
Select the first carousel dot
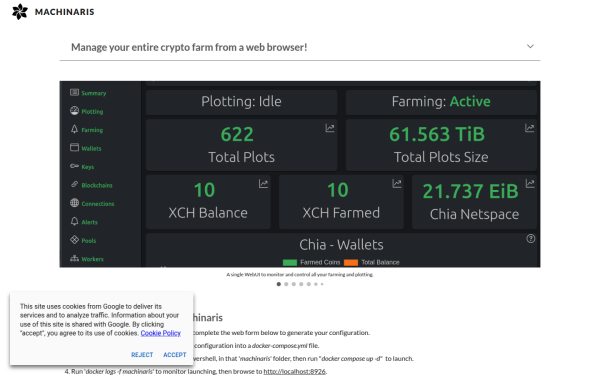pyautogui.click(x=279, y=284)
